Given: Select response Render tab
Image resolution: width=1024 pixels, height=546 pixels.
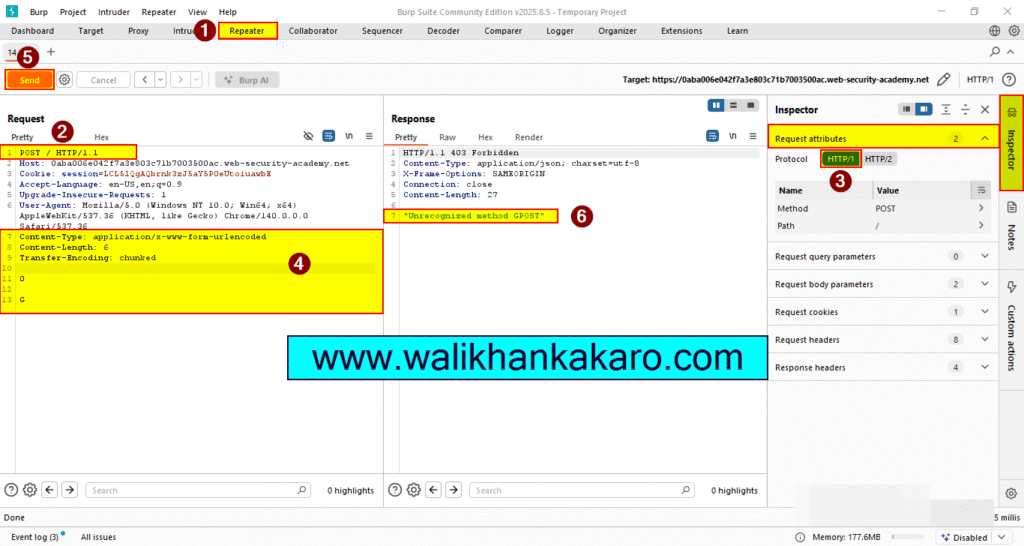Looking at the screenshot, I should (528, 137).
